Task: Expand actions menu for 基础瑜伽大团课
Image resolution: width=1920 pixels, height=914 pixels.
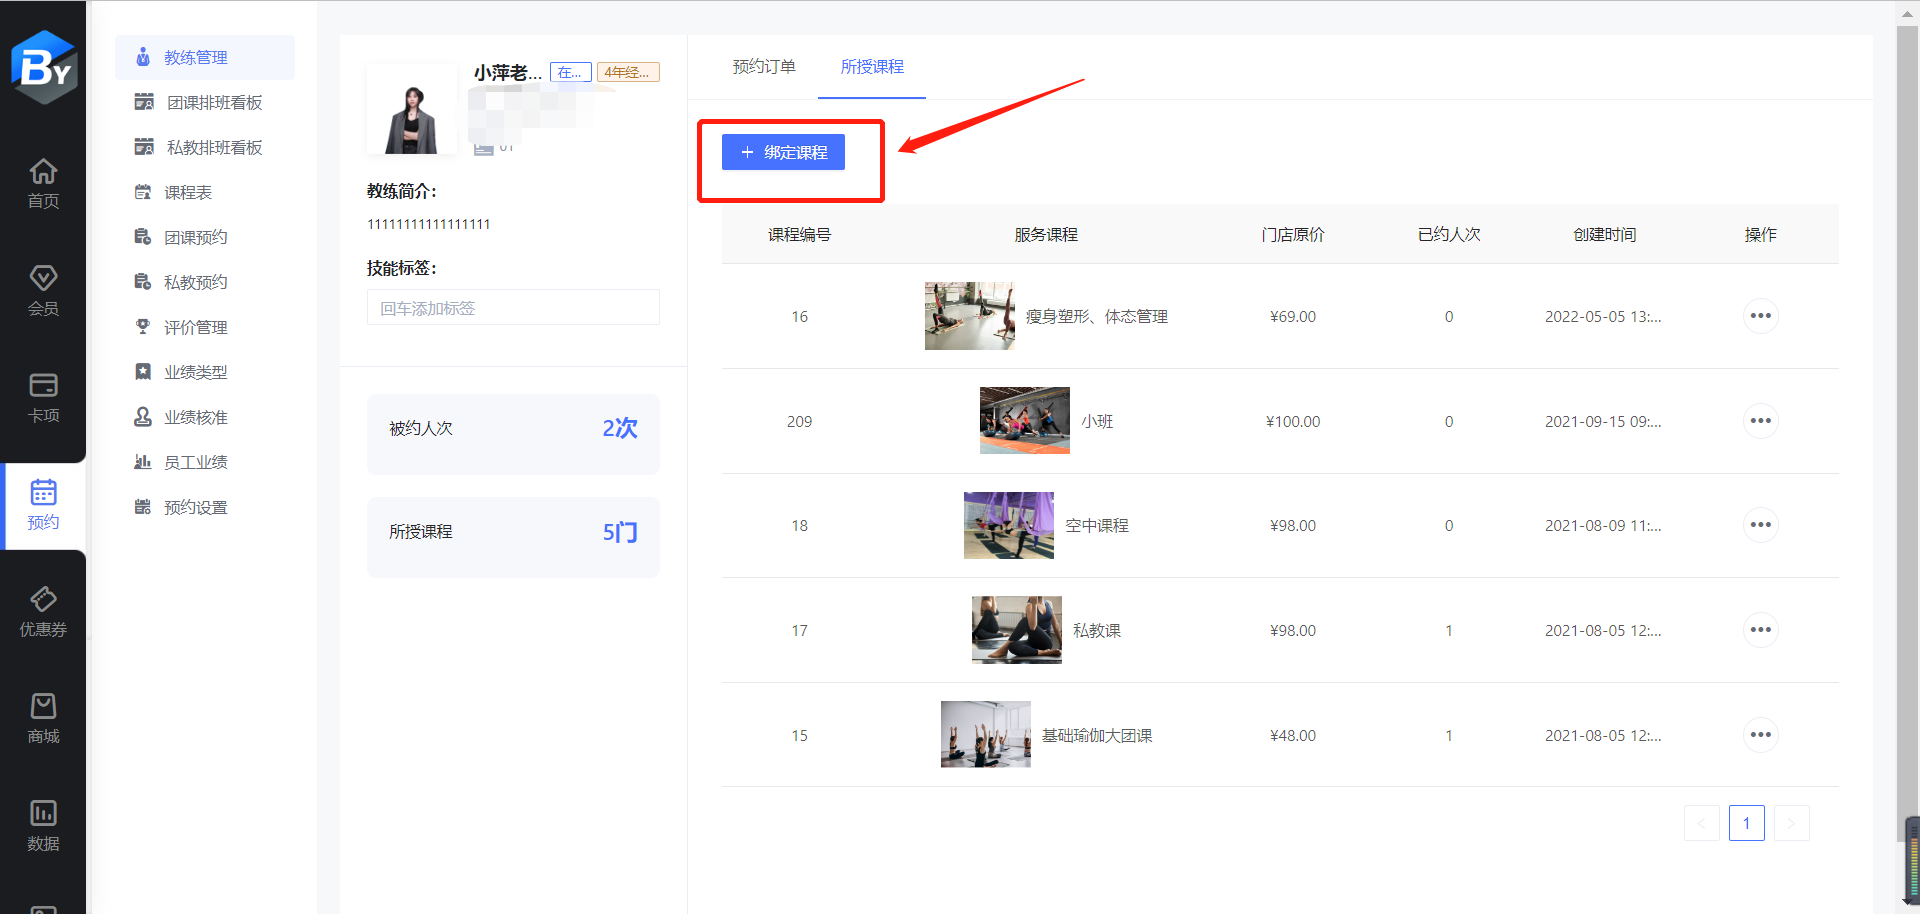Action: pyautogui.click(x=1760, y=735)
